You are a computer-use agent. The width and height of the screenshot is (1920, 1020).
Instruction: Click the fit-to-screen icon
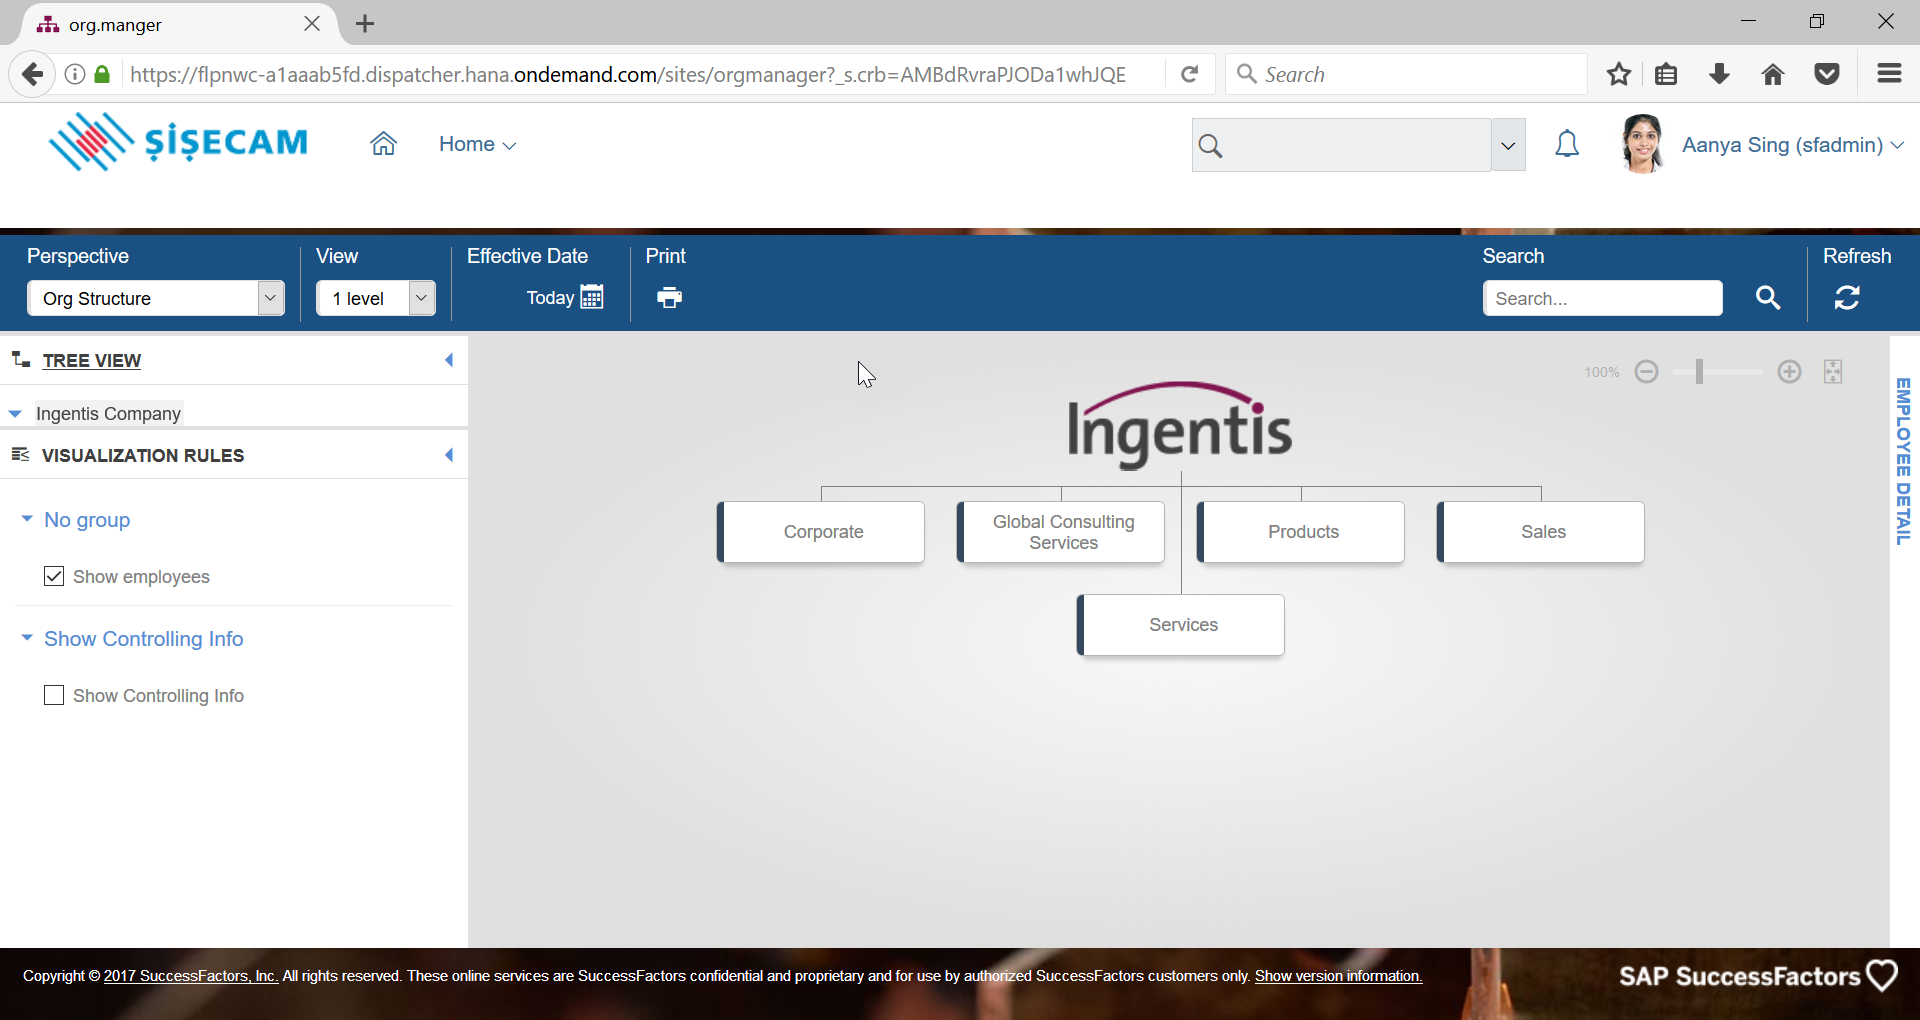click(1833, 372)
